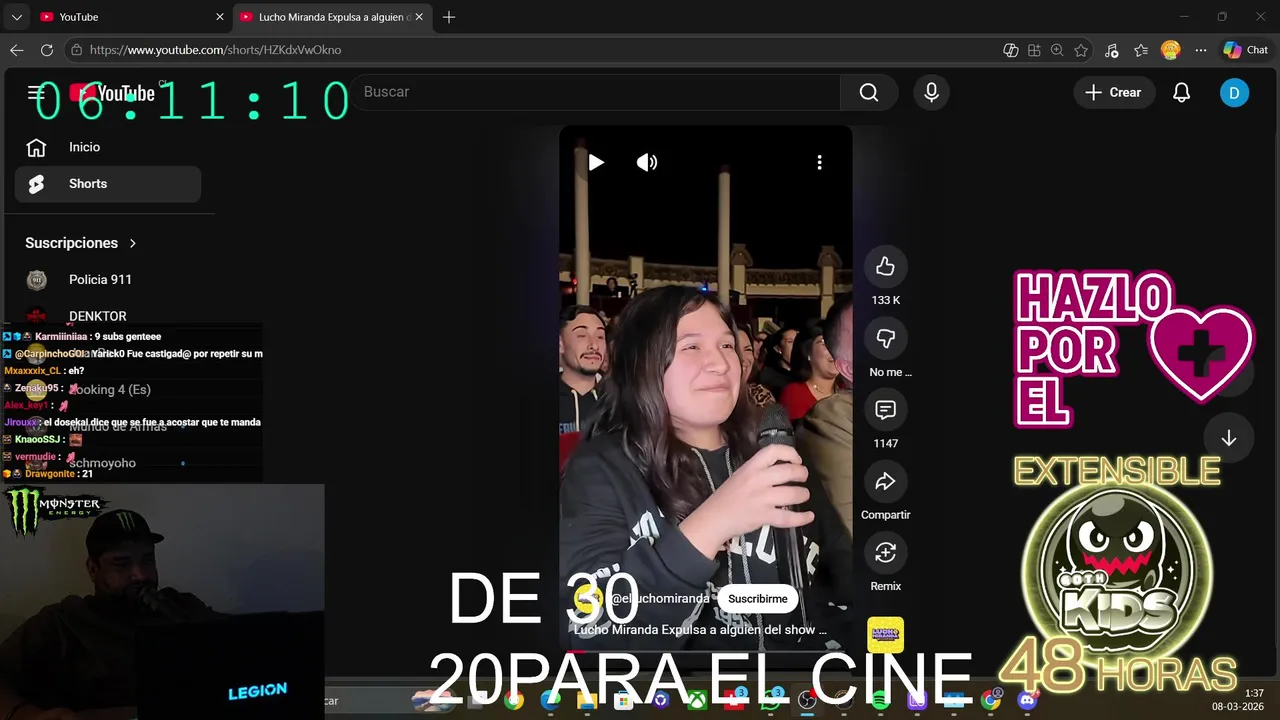Go back with the browser arrow
This screenshot has height=720, width=1280.
pos(17,50)
